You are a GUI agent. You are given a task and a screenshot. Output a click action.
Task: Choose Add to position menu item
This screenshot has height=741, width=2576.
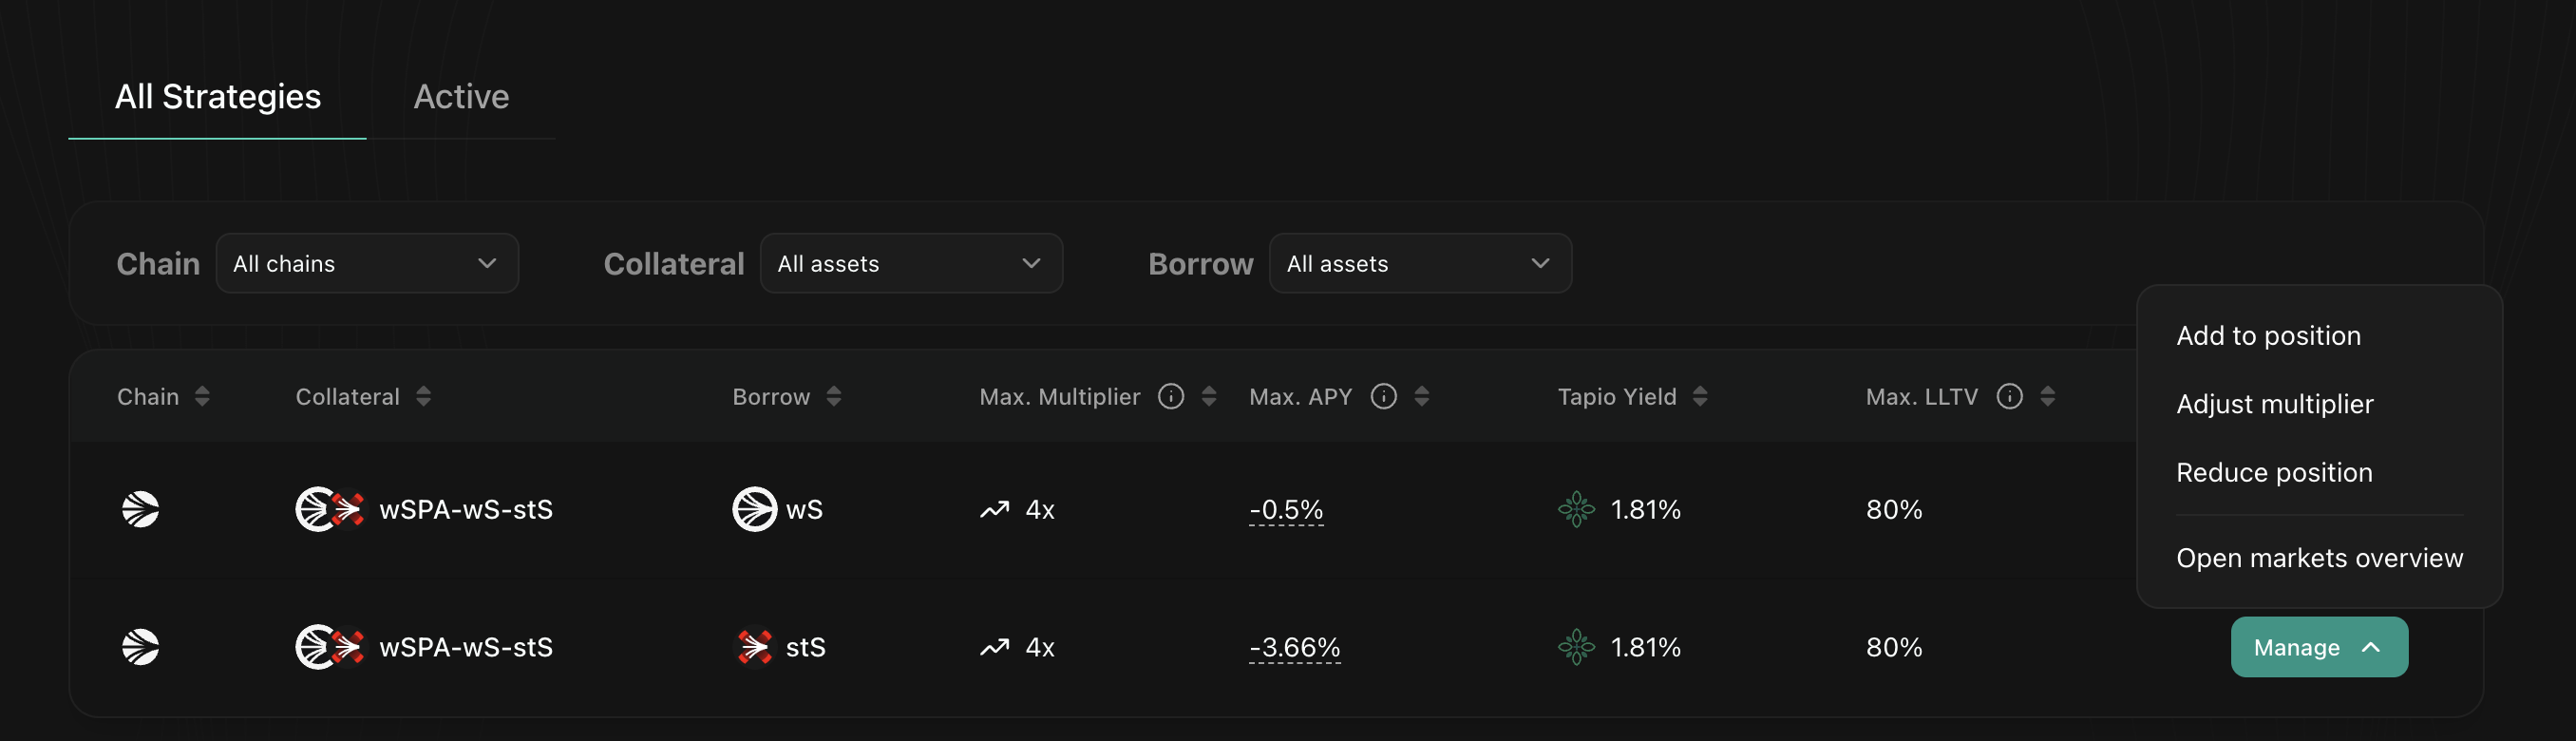pyautogui.click(x=2268, y=336)
